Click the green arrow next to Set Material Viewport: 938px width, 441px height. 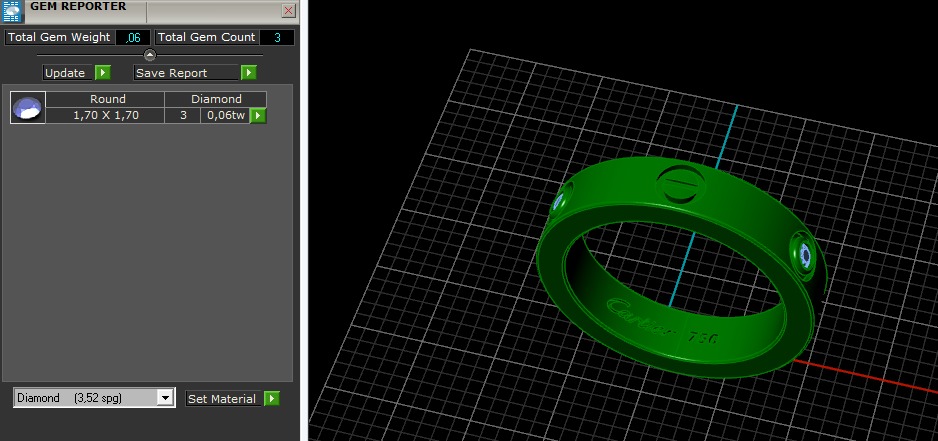tap(272, 399)
